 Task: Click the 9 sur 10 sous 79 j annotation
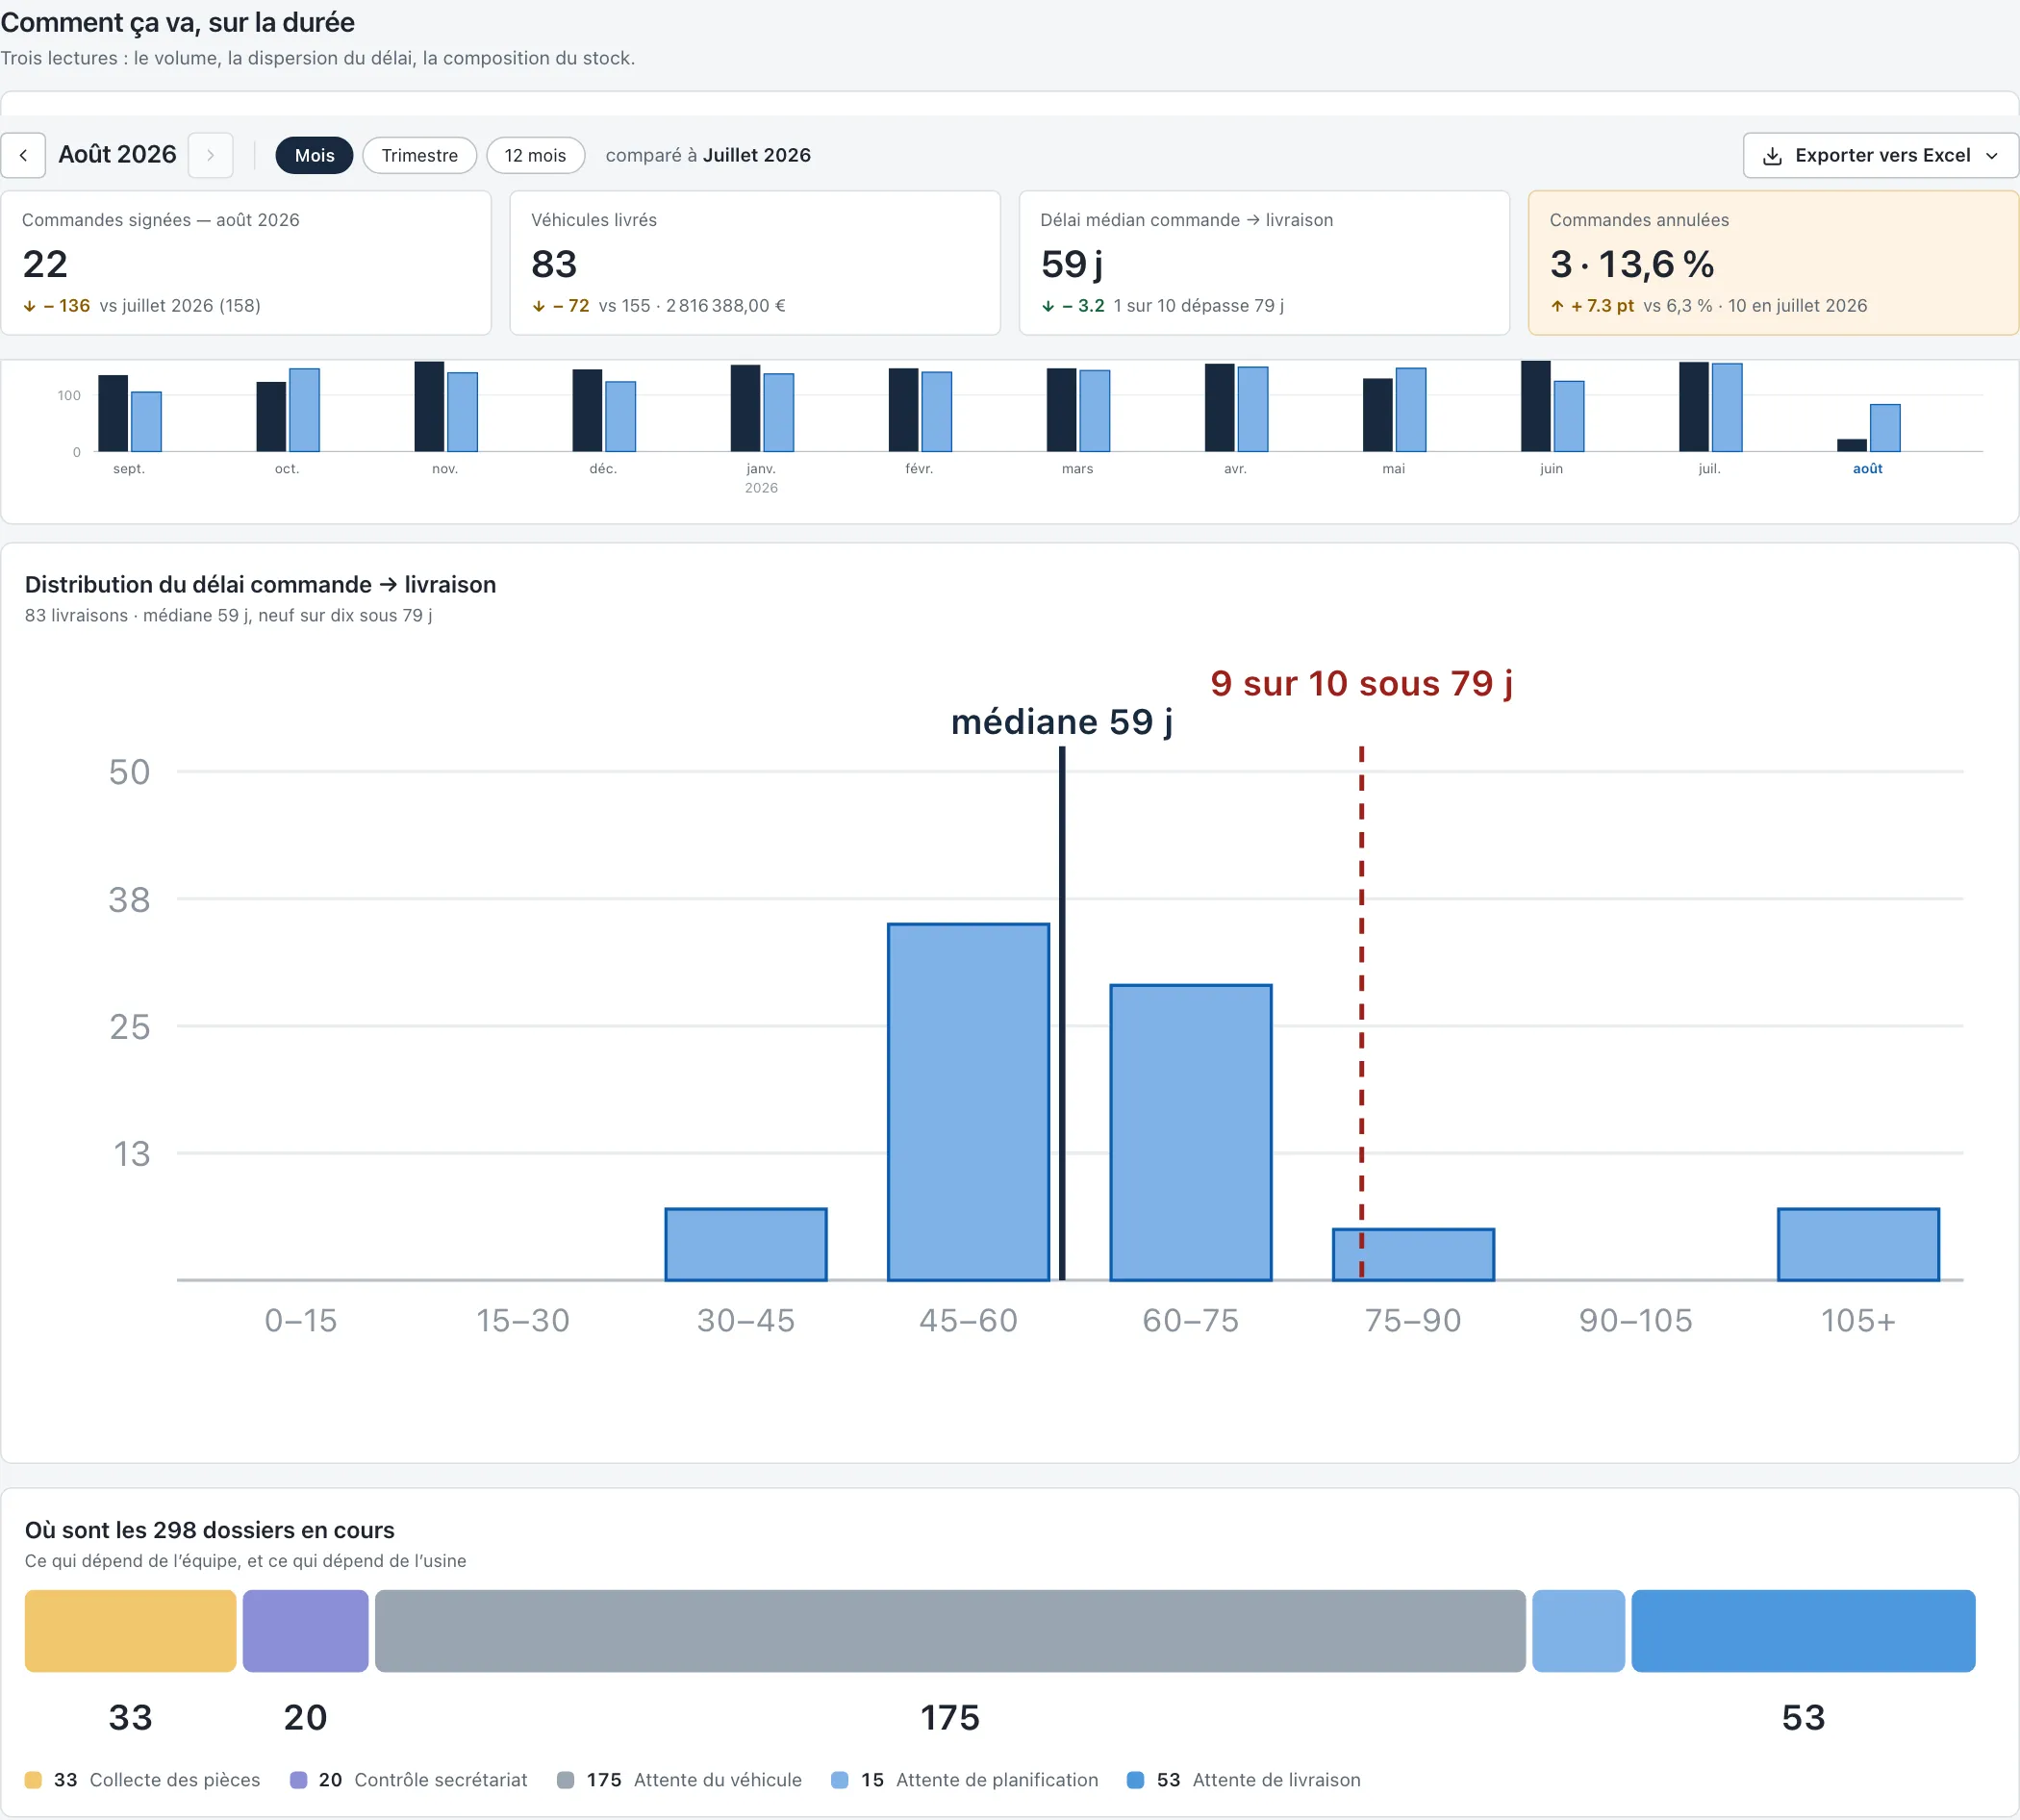coord(1361,683)
